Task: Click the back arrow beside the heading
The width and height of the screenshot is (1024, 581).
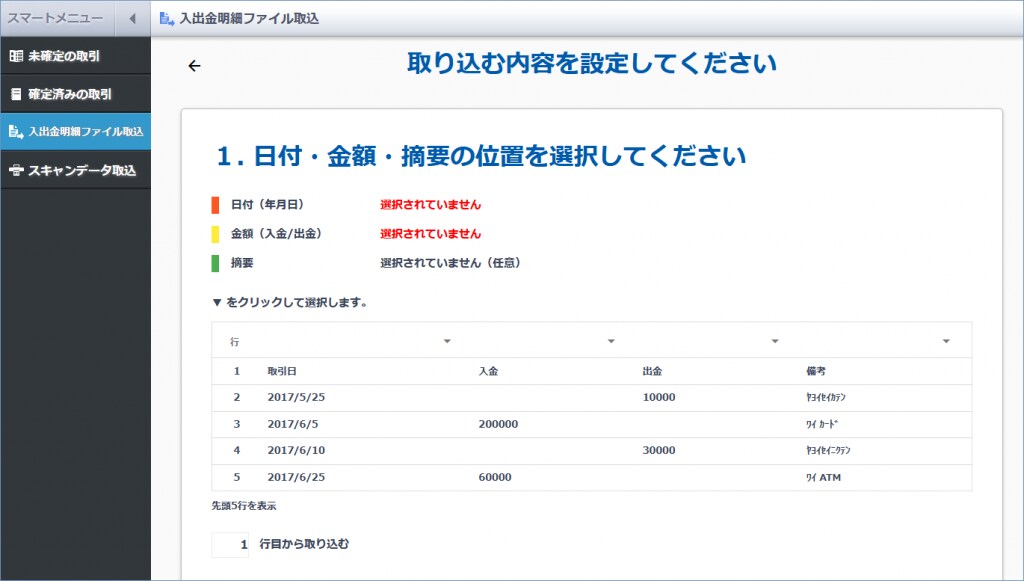Action: (194, 65)
